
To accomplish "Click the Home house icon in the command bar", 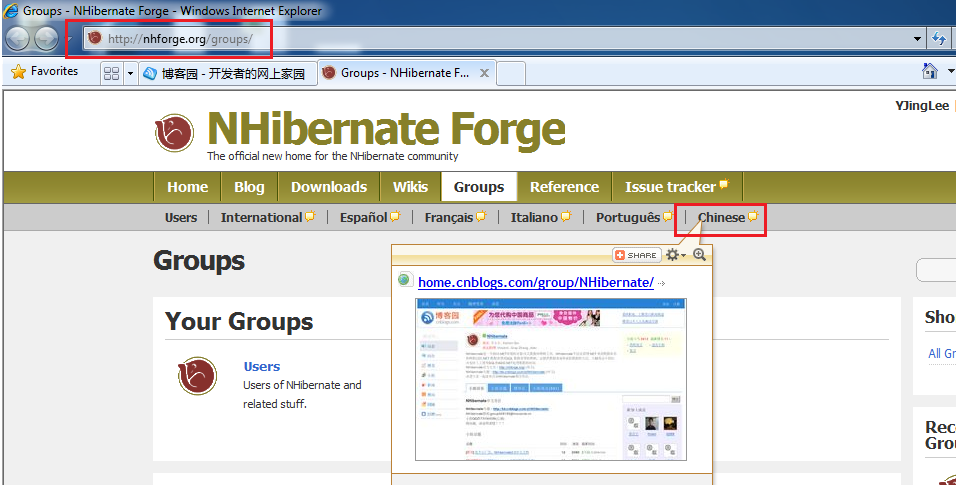I will tap(930, 72).
